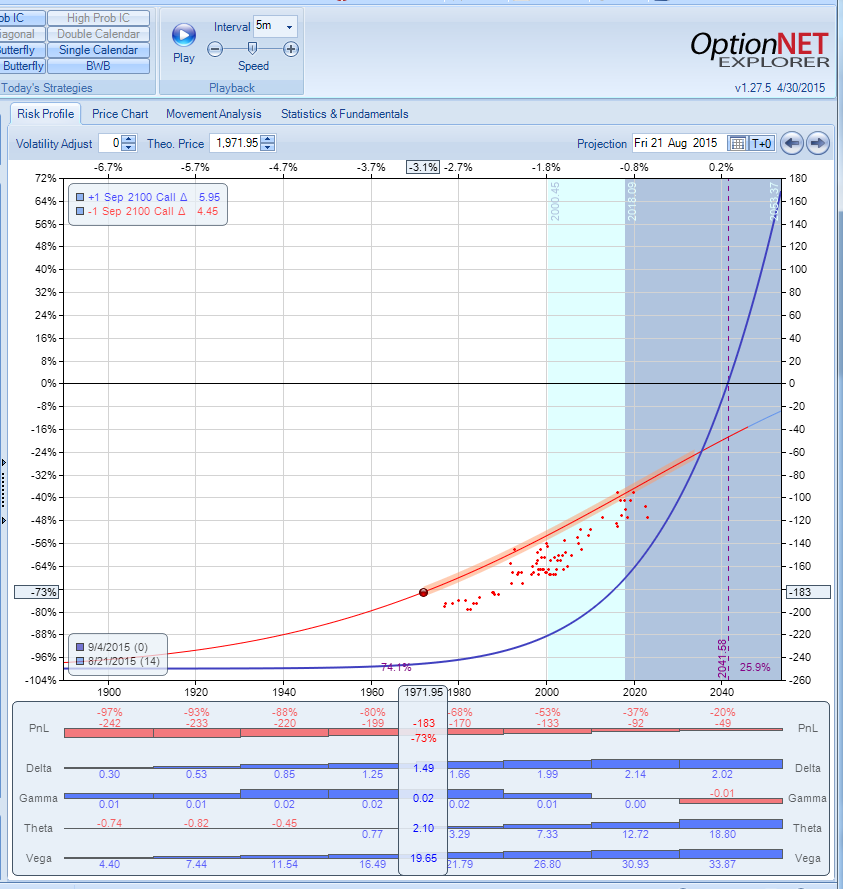
Task: Click the -183 right axis marker
Action: pos(808,592)
